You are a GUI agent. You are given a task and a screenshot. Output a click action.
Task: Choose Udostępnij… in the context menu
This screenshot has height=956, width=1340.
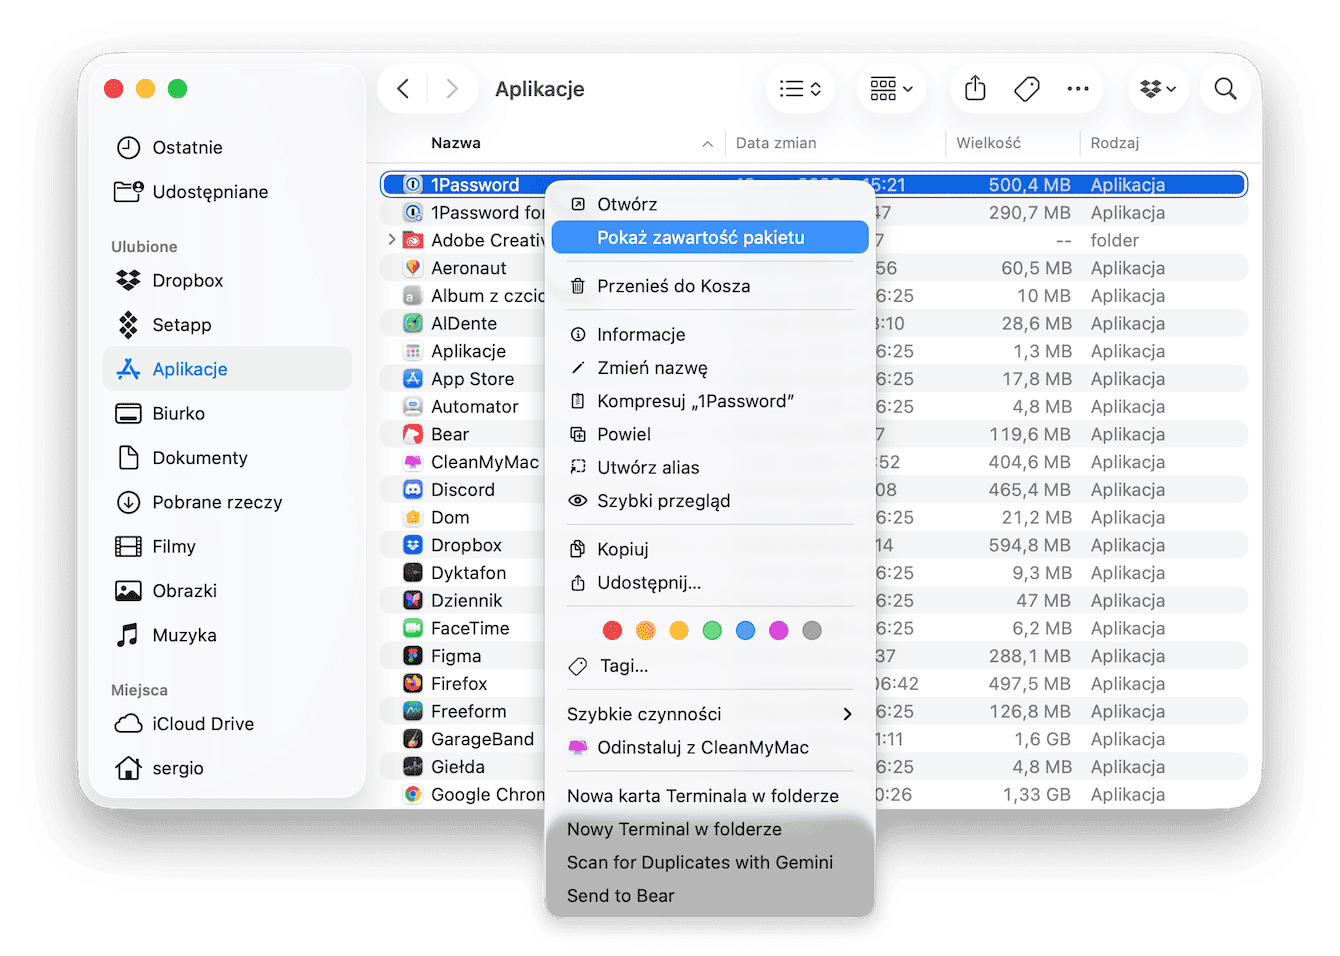[x=710, y=583]
